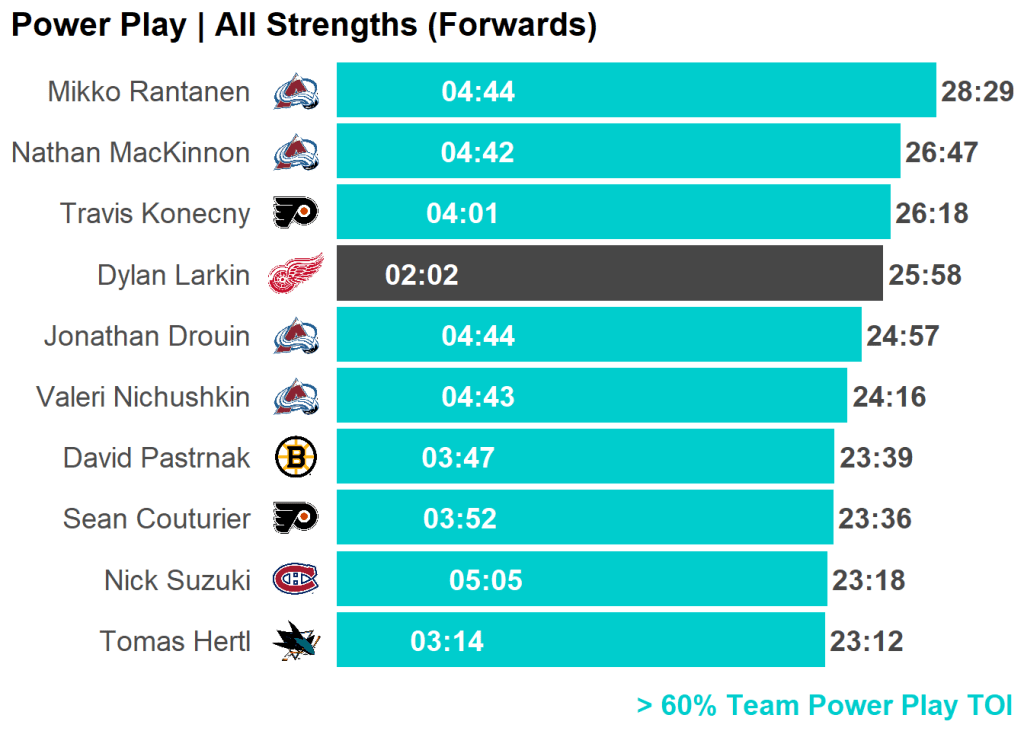Click the 28:29 total time value
Screen dimensions: 1024x731
tap(977, 92)
